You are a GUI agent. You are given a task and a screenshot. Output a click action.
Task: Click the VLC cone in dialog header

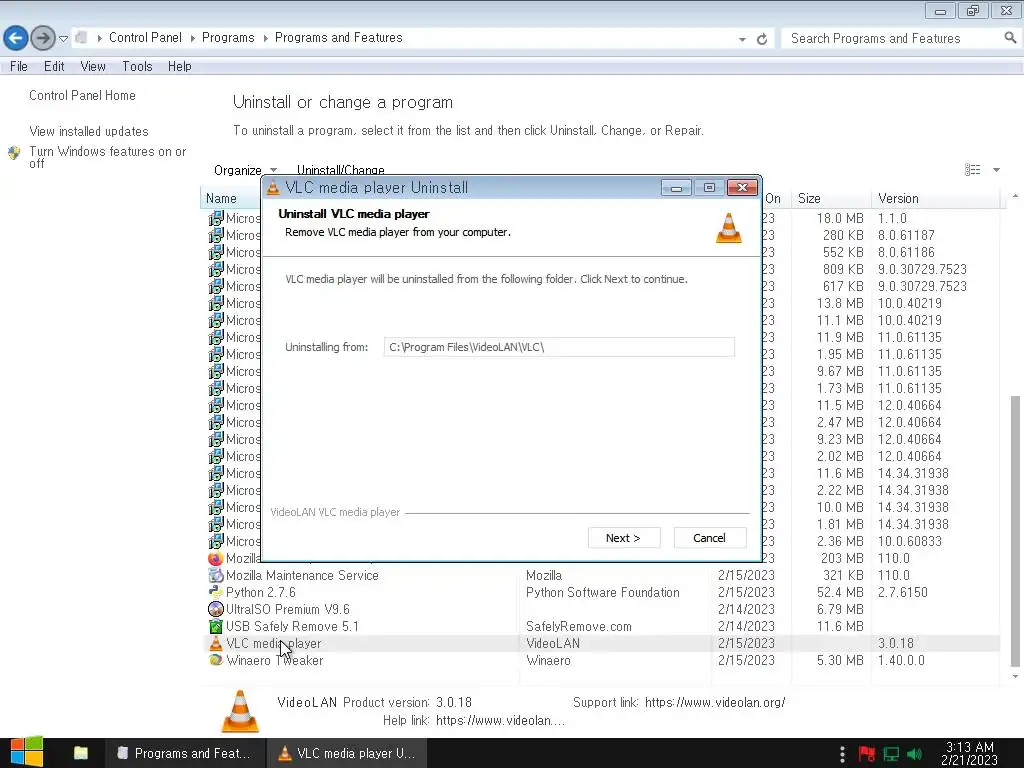pyautogui.click(x=729, y=228)
